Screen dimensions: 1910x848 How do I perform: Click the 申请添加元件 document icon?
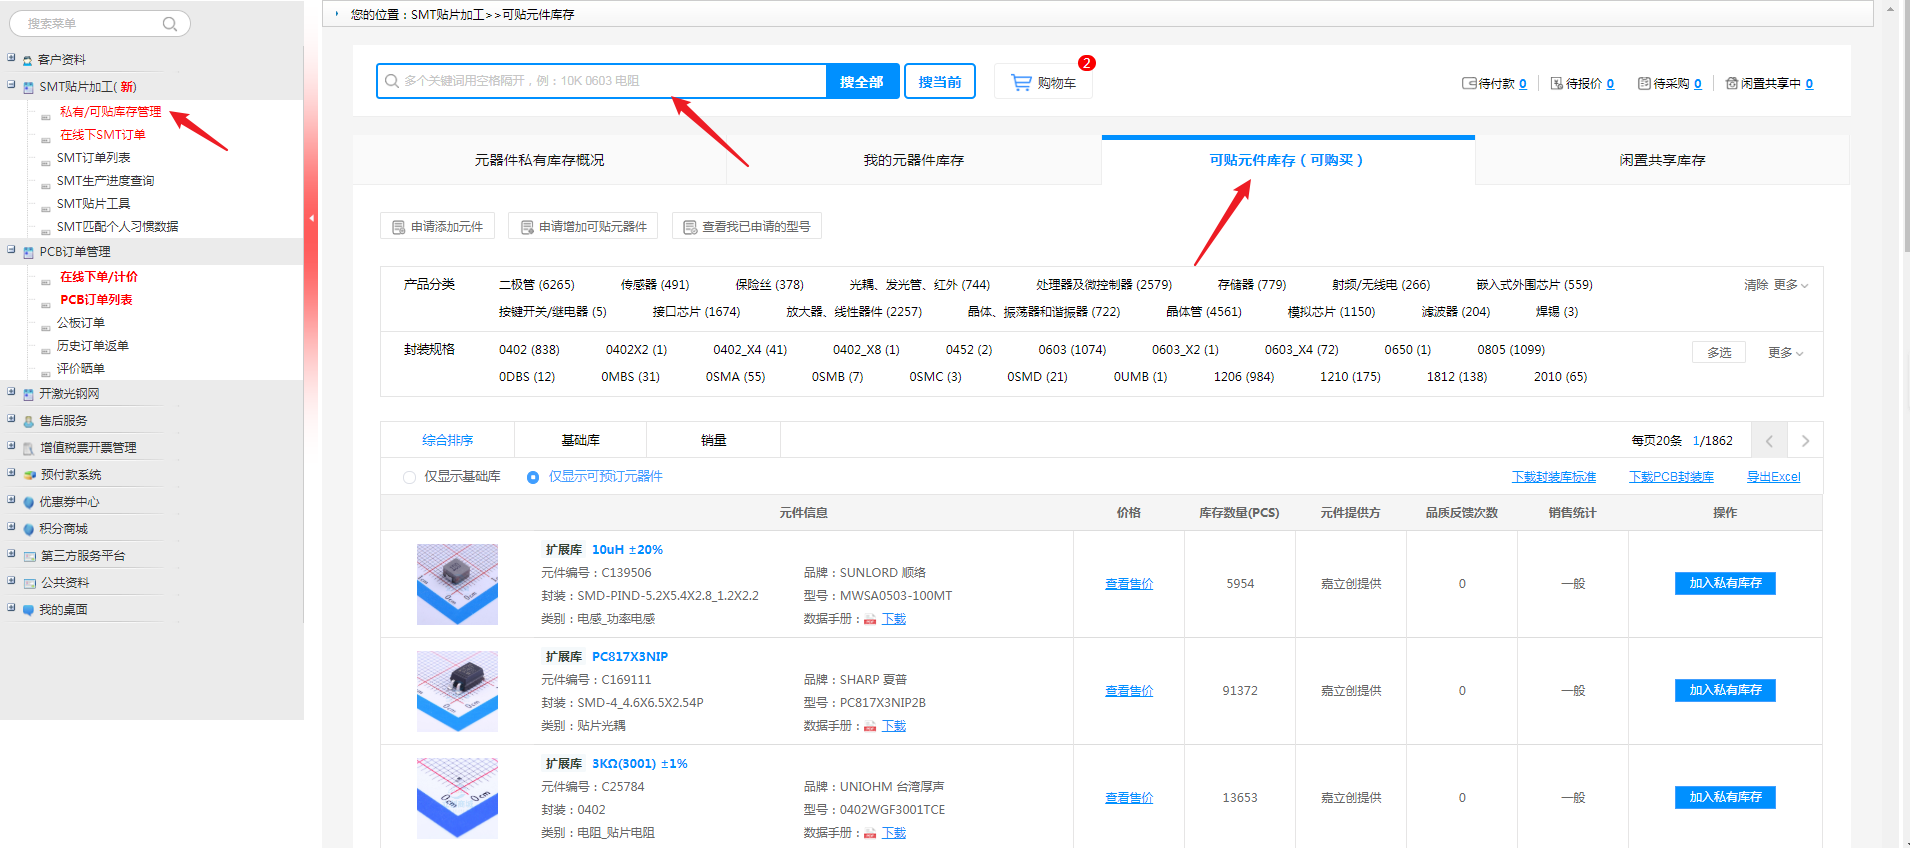[x=398, y=227]
